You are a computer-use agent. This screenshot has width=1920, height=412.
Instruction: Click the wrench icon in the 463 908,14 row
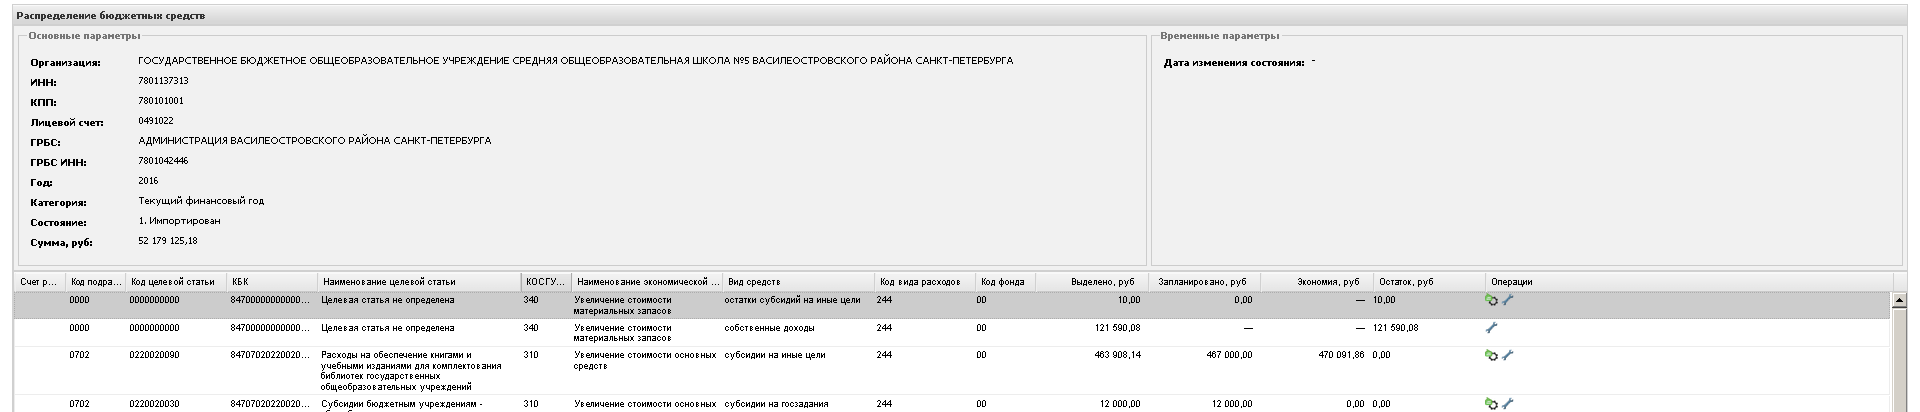tap(1508, 354)
